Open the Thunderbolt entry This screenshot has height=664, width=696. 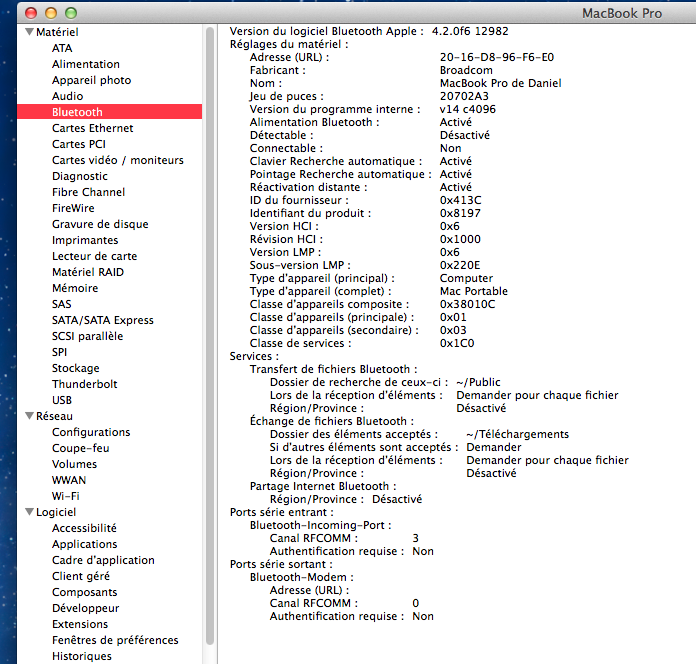point(84,384)
